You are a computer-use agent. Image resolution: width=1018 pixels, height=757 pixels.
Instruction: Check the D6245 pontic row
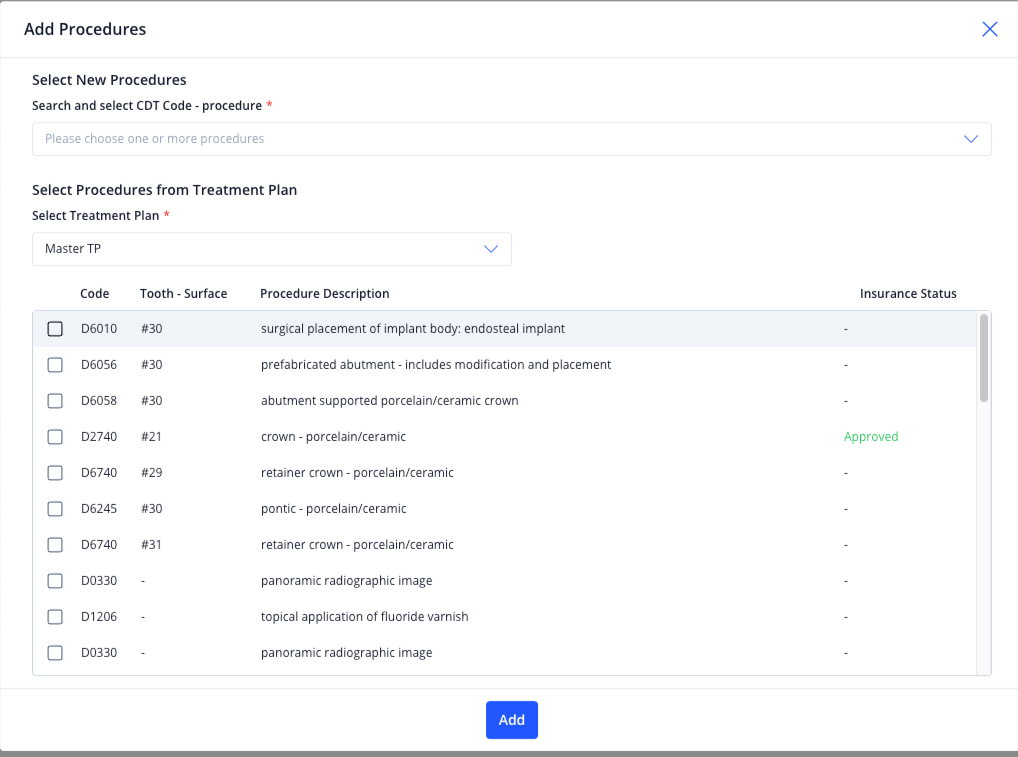click(x=55, y=509)
